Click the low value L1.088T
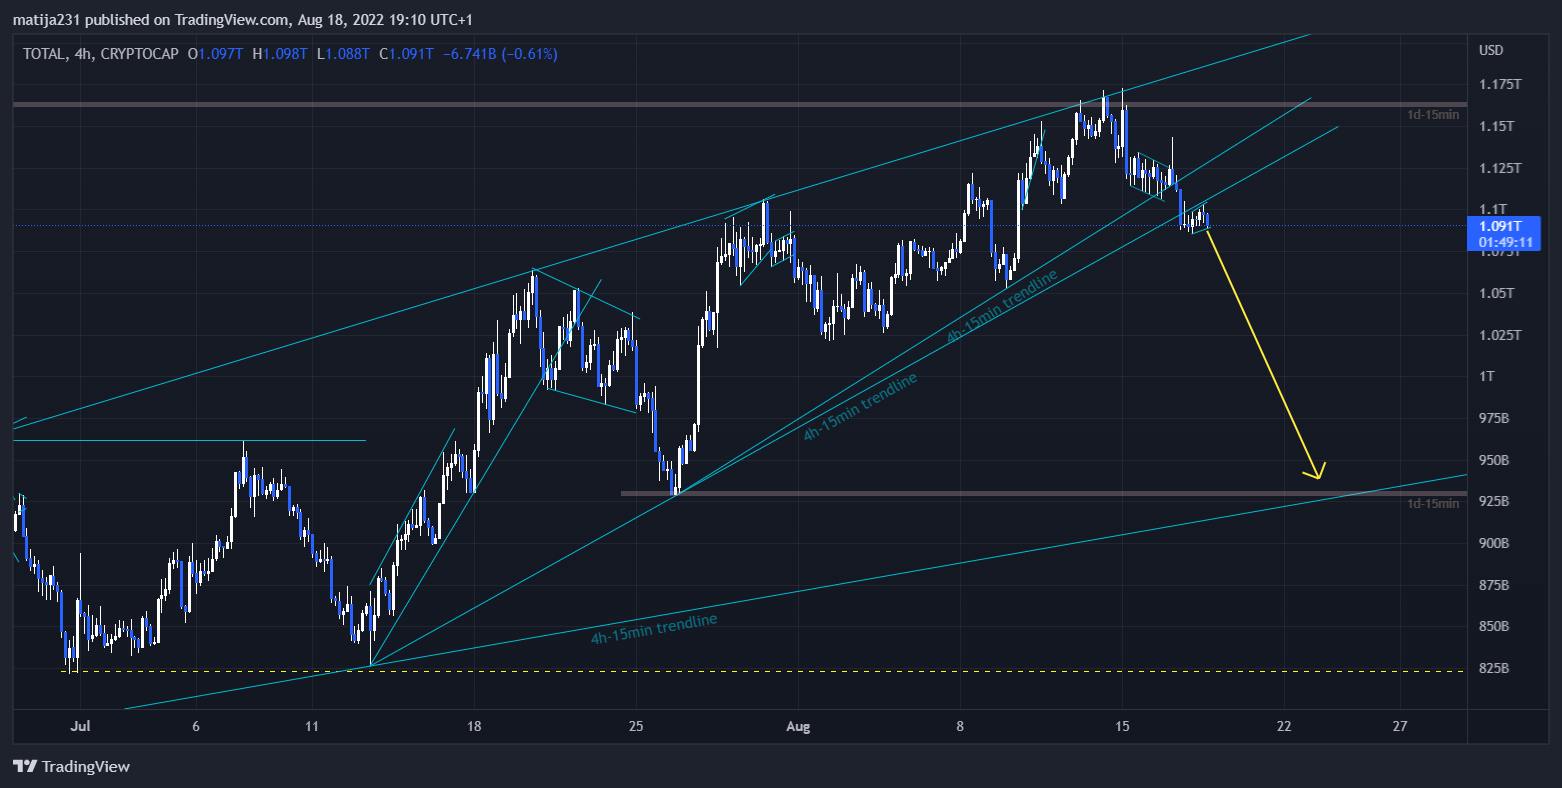This screenshot has height=788, width=1562. tap(342, 54)
